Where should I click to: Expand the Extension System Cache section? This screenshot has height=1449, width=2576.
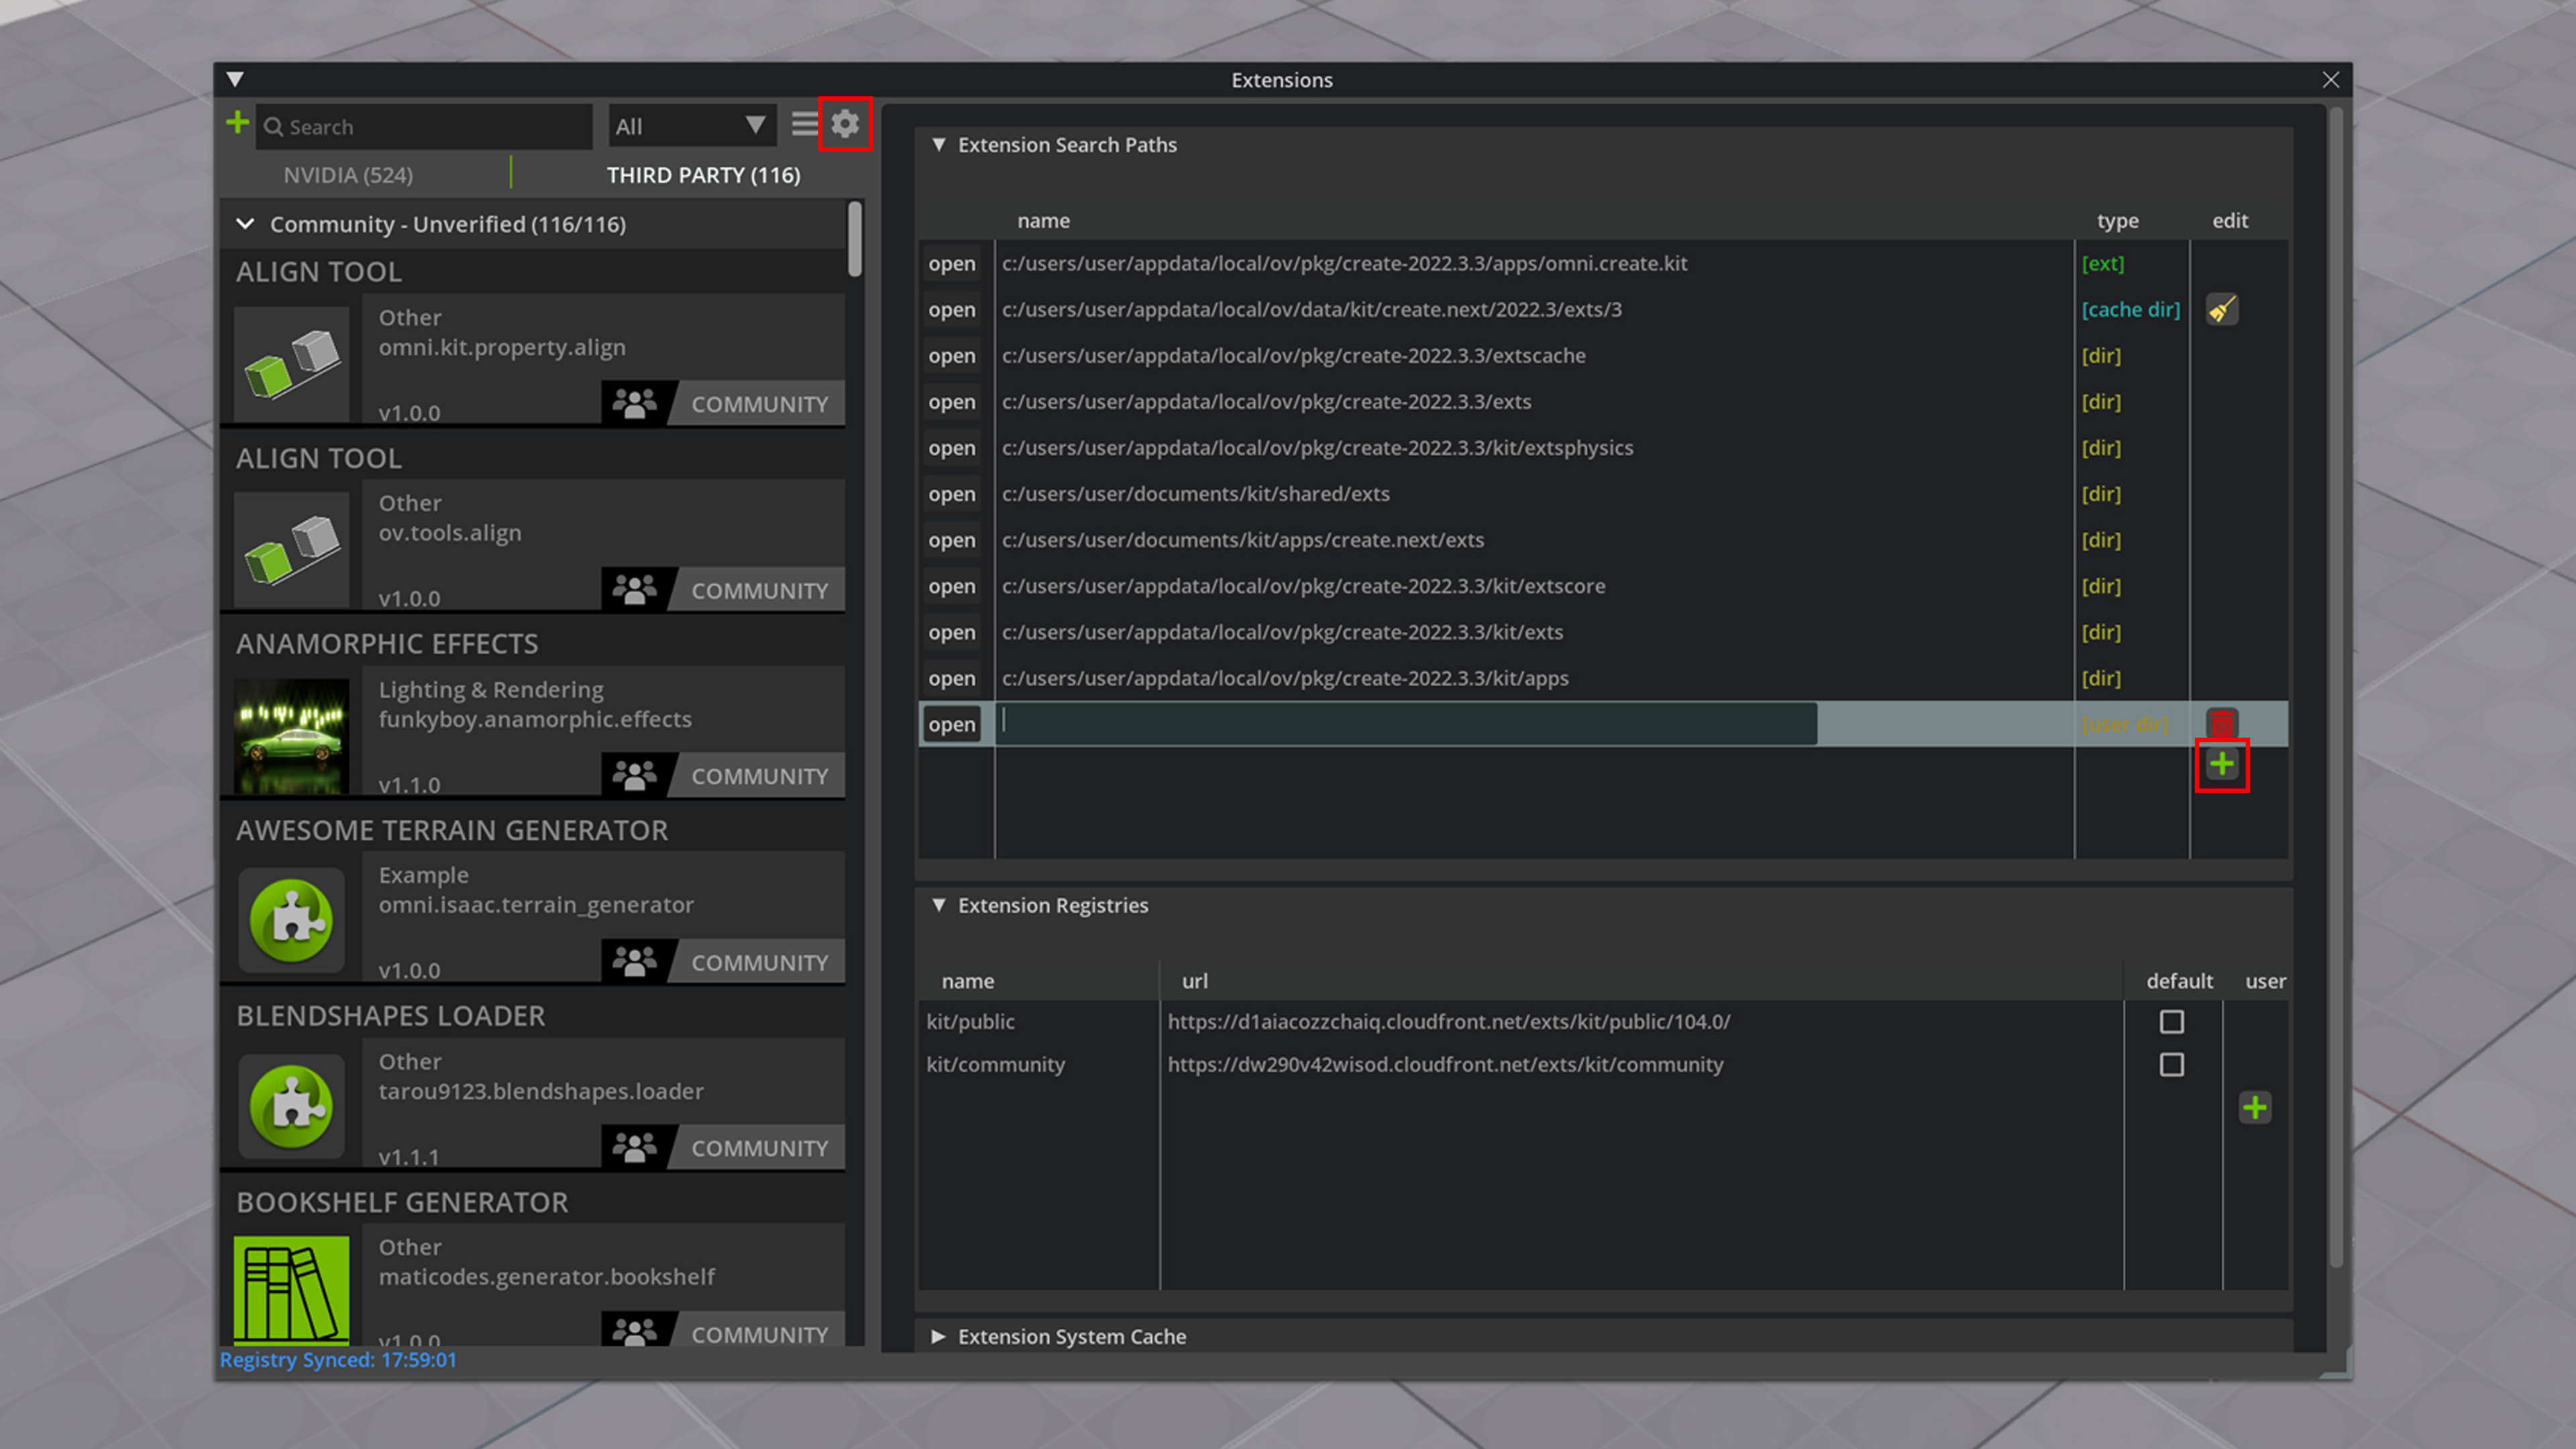point(938,1337)
